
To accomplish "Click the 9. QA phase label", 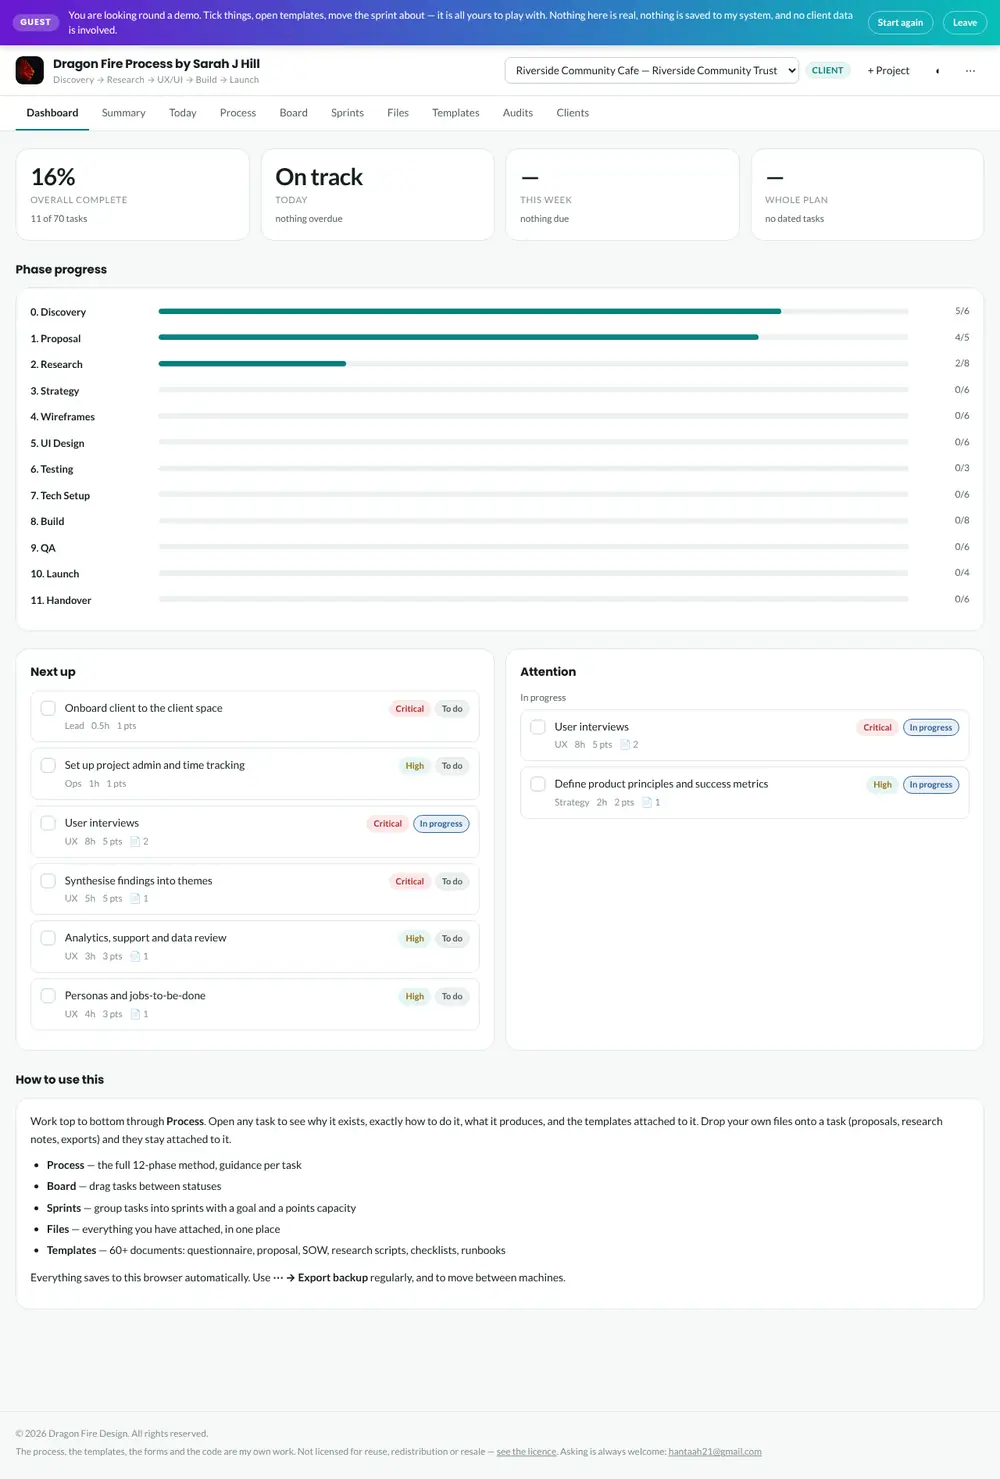I will coord(43,548).
